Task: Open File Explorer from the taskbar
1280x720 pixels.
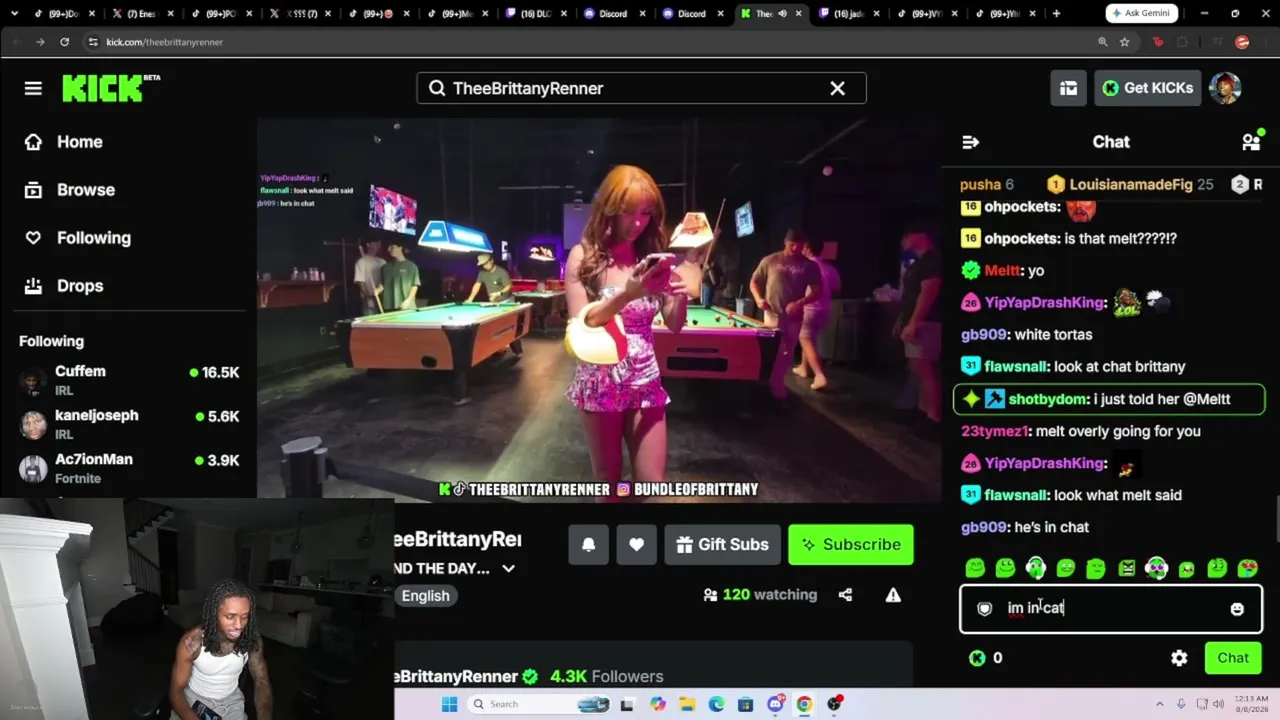Action: 687,704
